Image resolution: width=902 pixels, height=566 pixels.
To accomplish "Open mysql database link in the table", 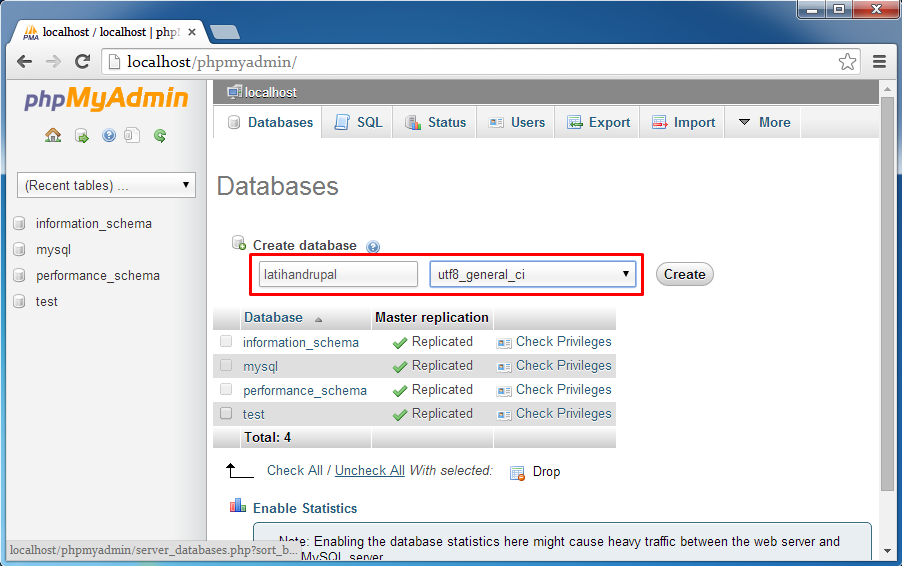I will pyautogui.click(x=261, y=366).
